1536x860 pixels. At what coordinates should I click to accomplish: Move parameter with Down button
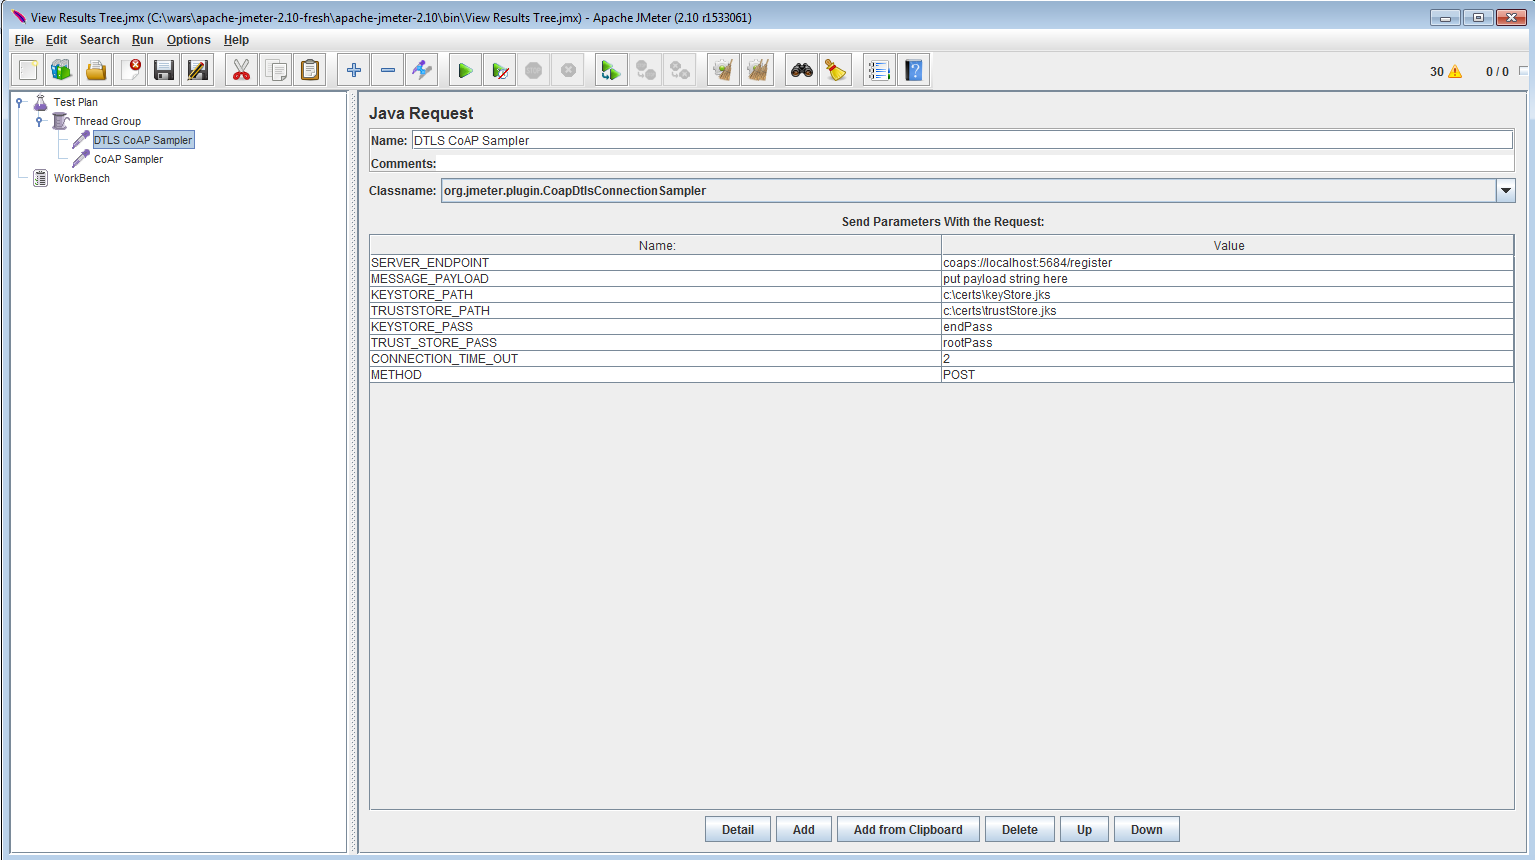point(1146,829)
